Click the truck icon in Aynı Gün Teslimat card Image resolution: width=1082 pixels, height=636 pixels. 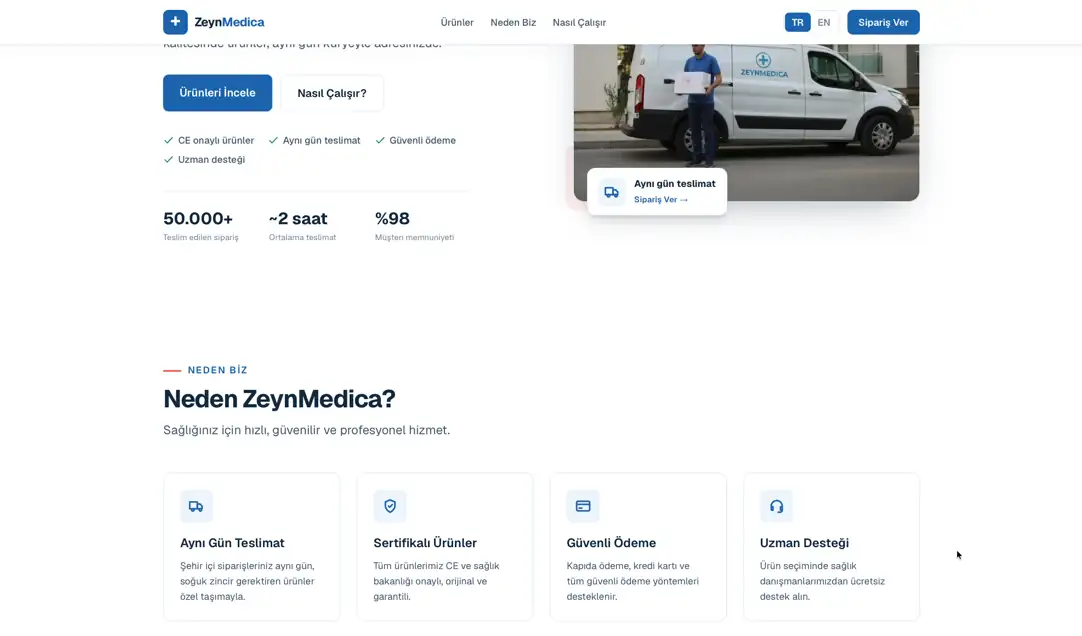click(196, 506)
